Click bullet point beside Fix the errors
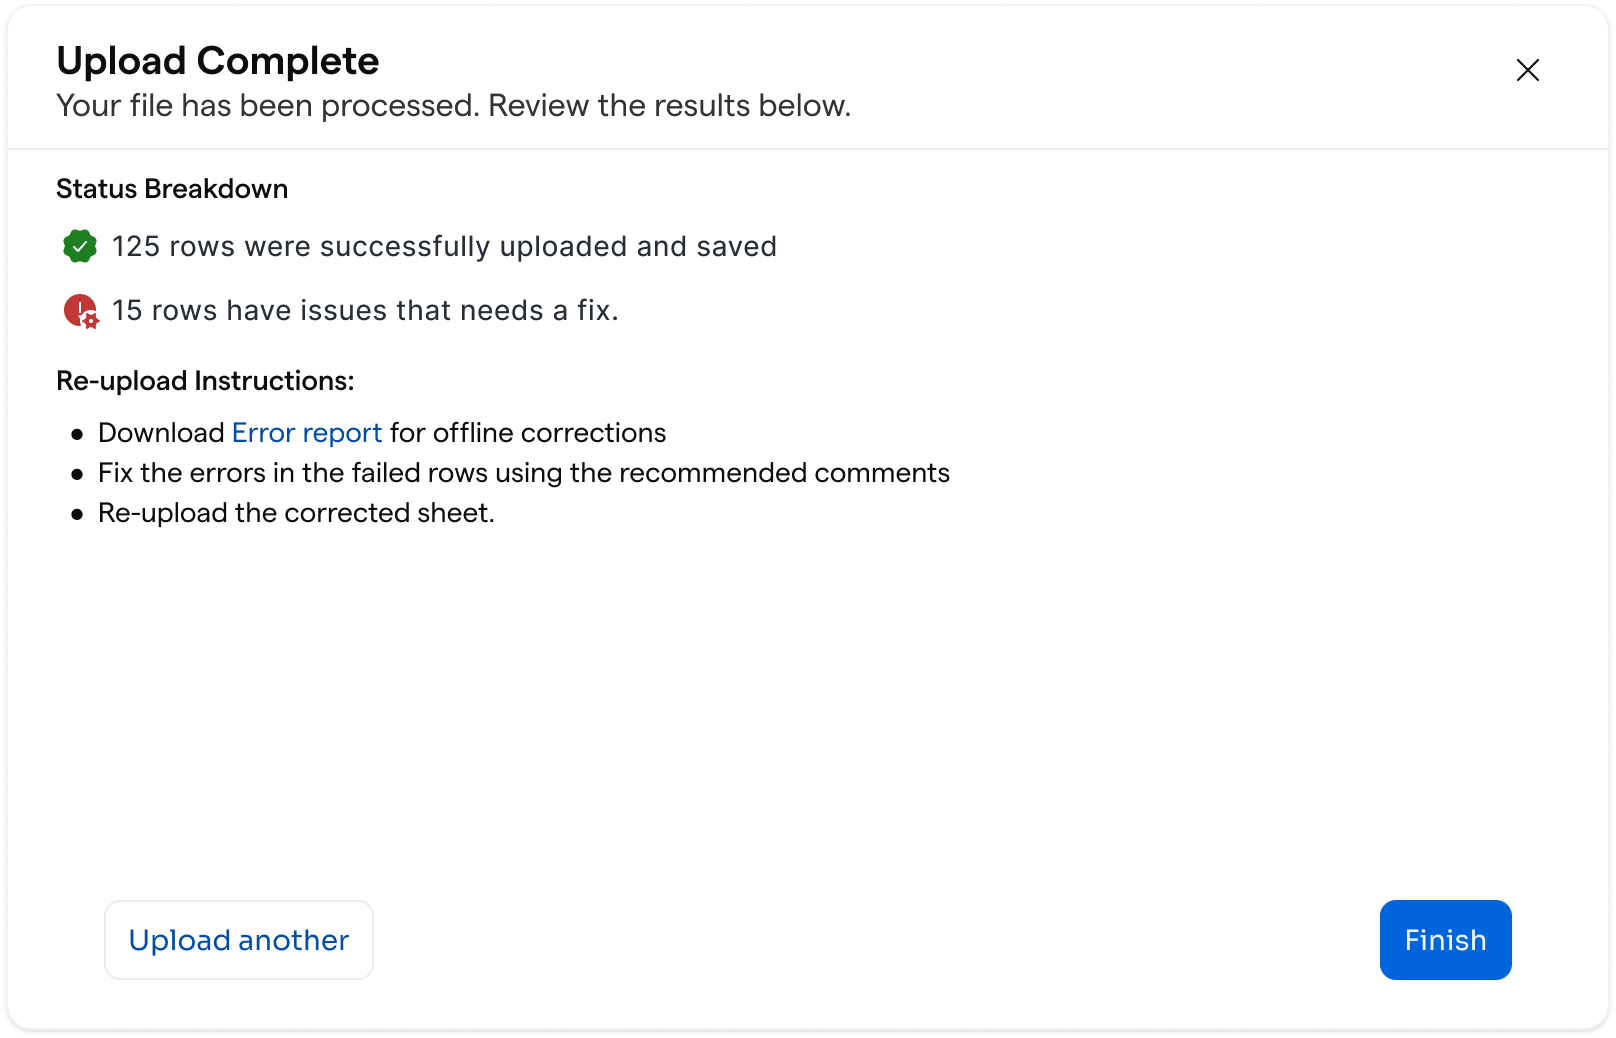Screen dimensions: 1616x1038 (x=77, y=474)
